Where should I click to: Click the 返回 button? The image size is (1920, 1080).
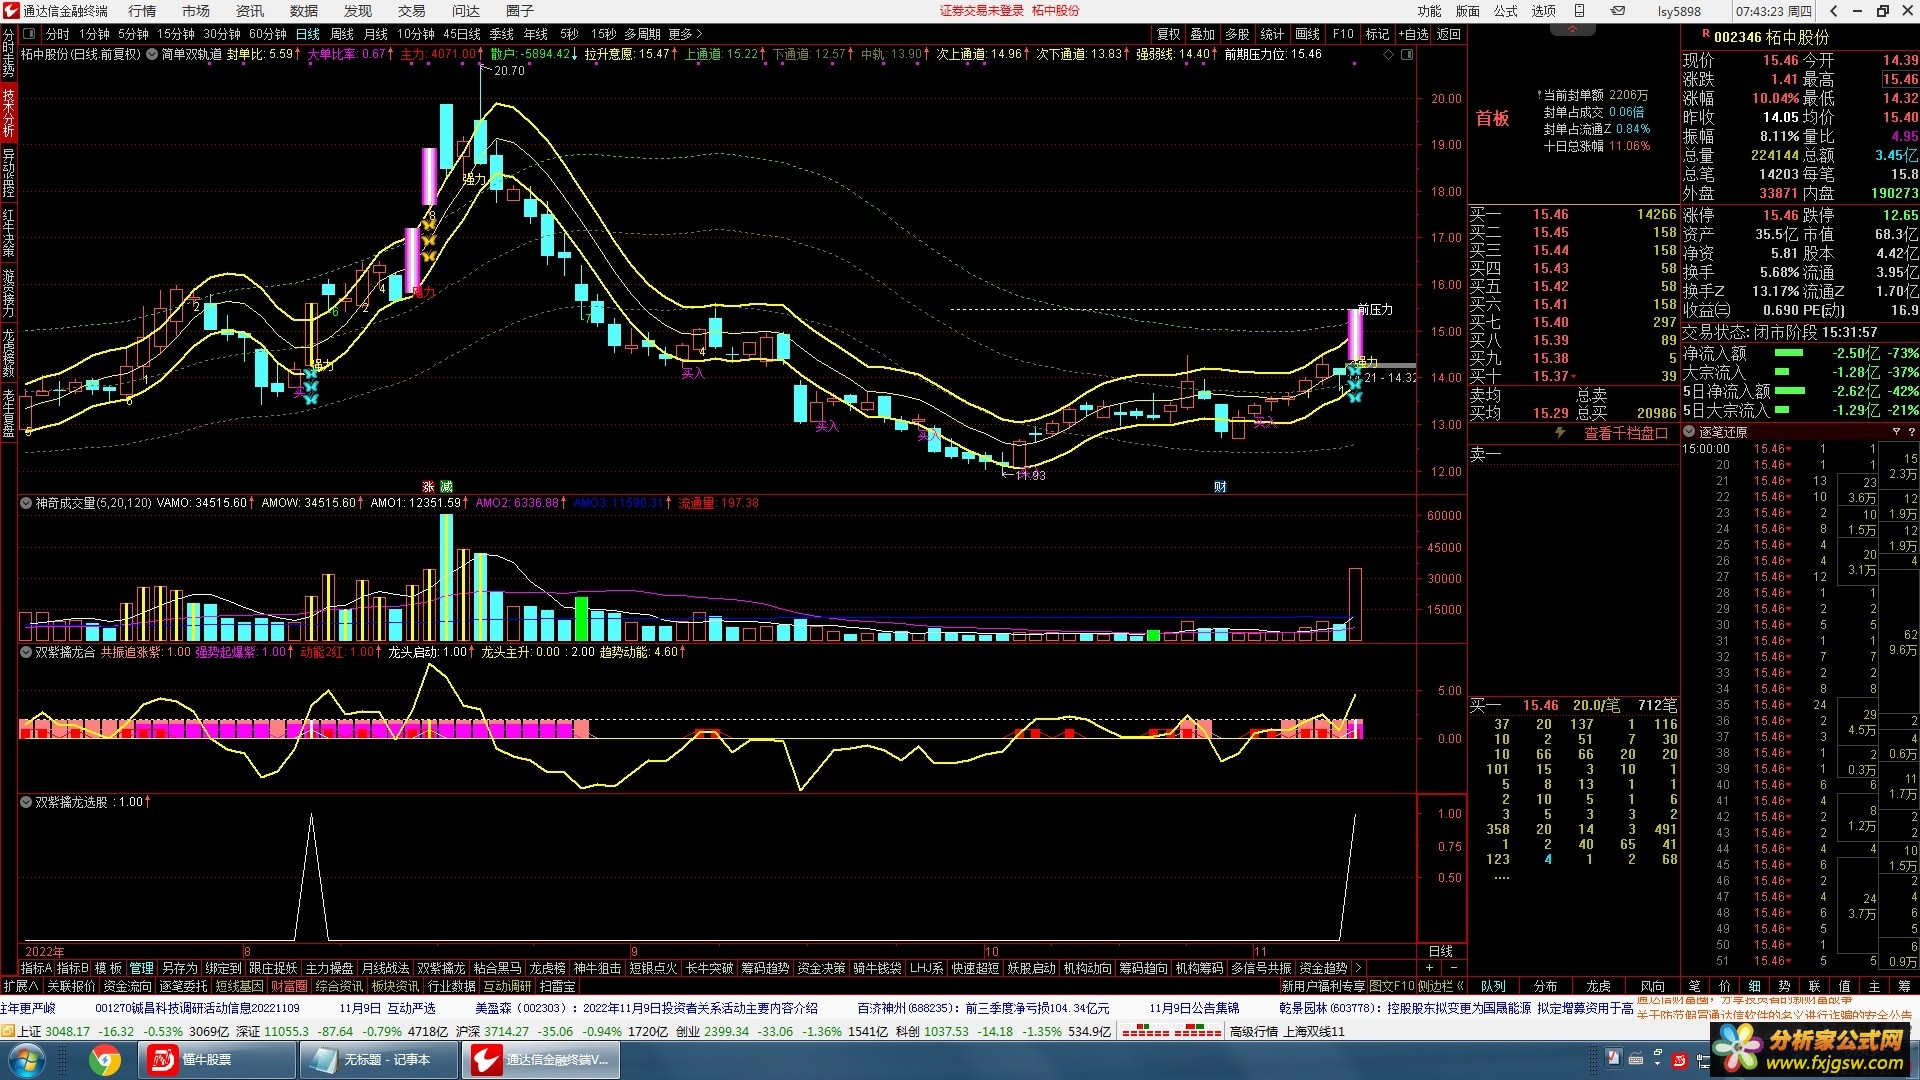[1449, 34]
